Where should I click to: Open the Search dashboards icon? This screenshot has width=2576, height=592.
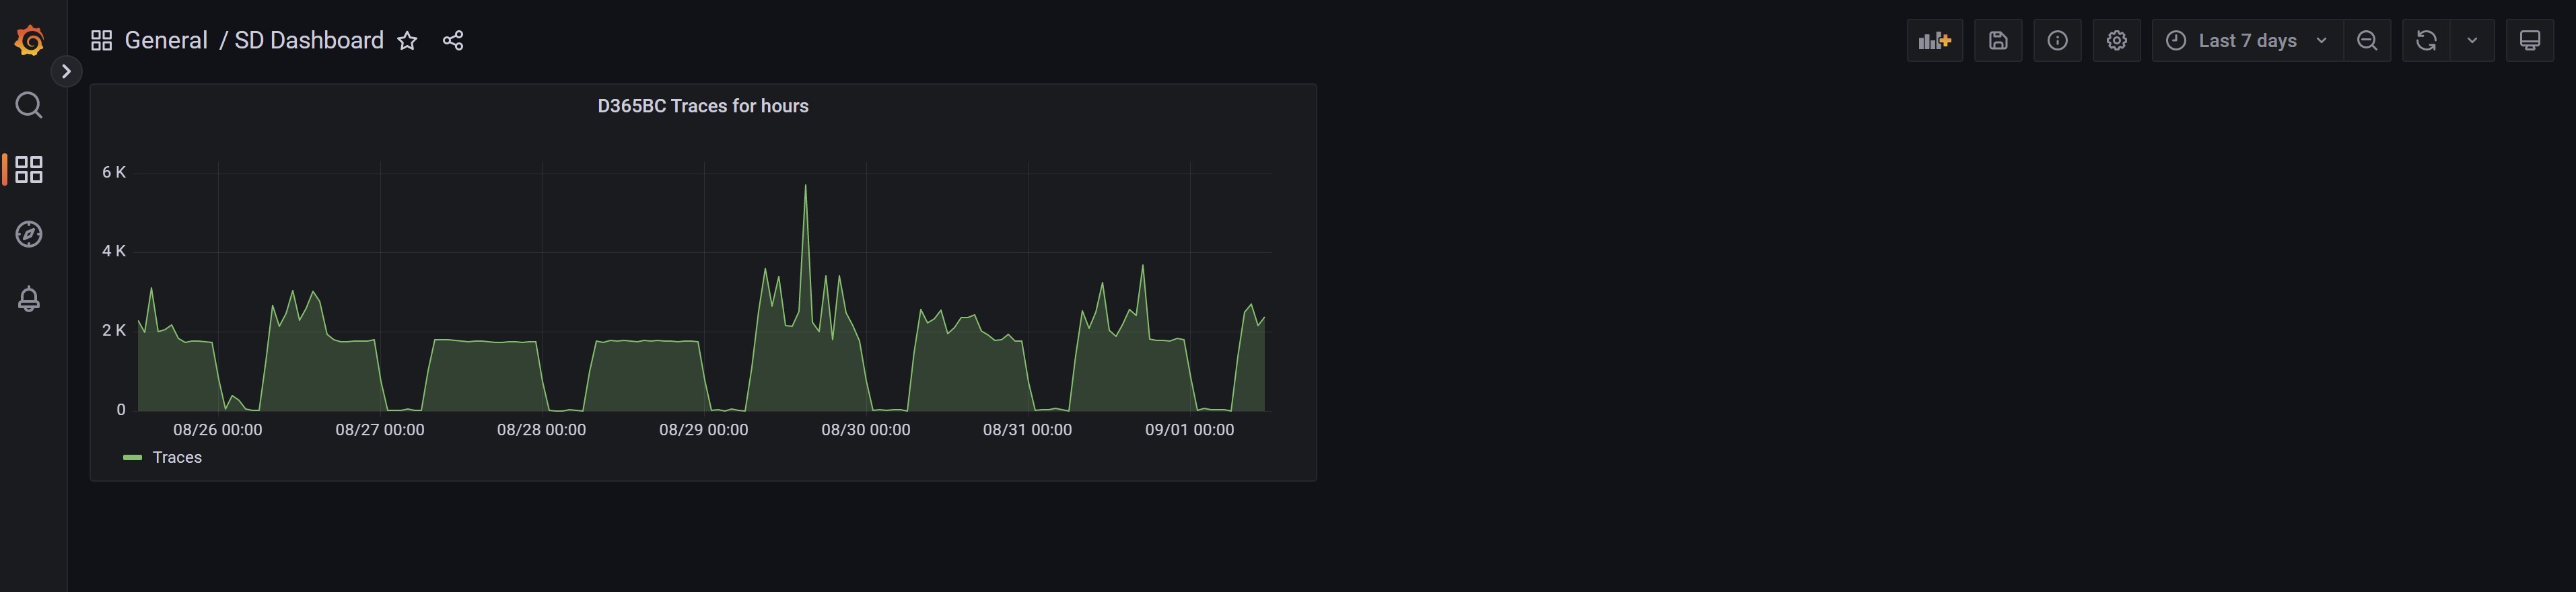(x=29, y=105)
